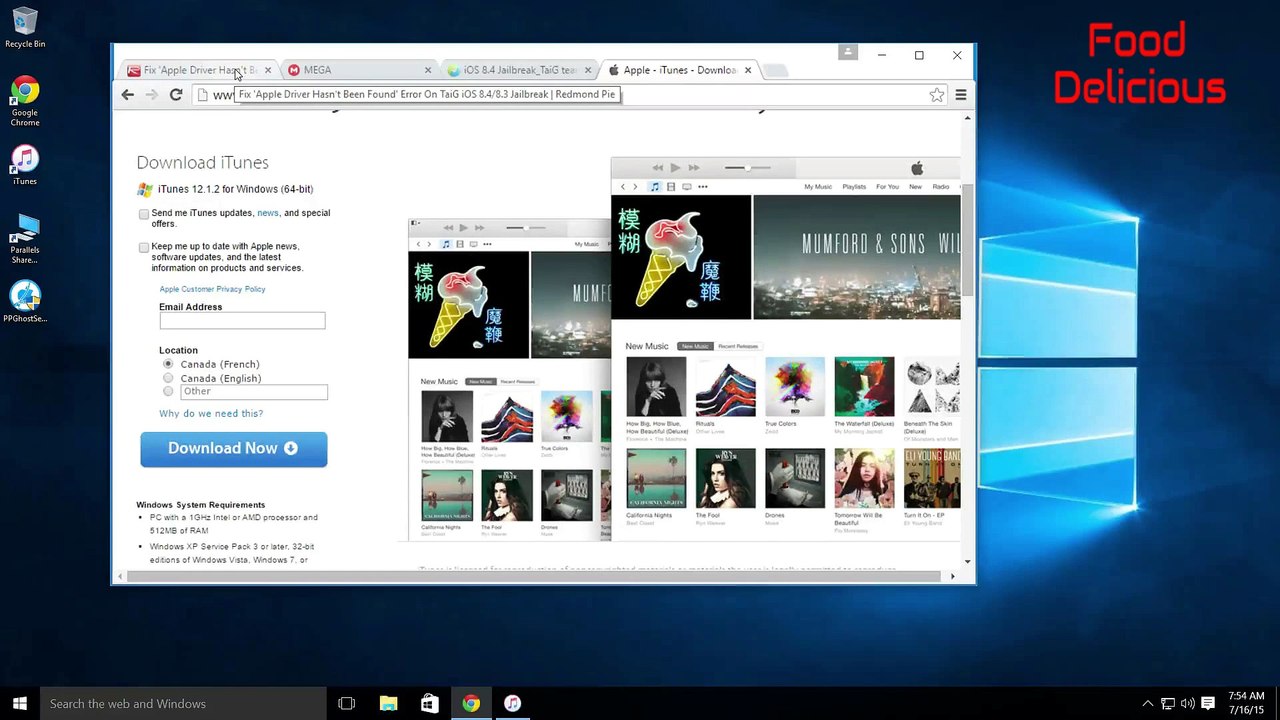Click the Windows taskbar search box
Image resolution: width=1280 pixels, height=720 pixels.
pos(183,703)
